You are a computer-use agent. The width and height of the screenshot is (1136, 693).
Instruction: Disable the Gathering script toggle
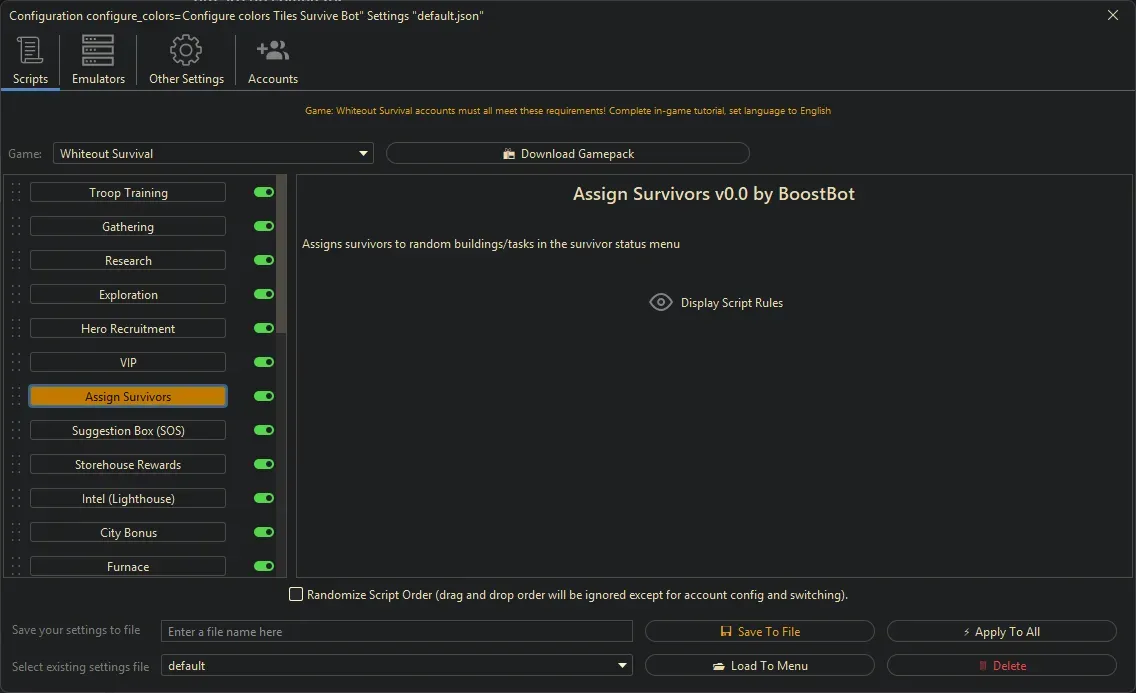[264, 227]
